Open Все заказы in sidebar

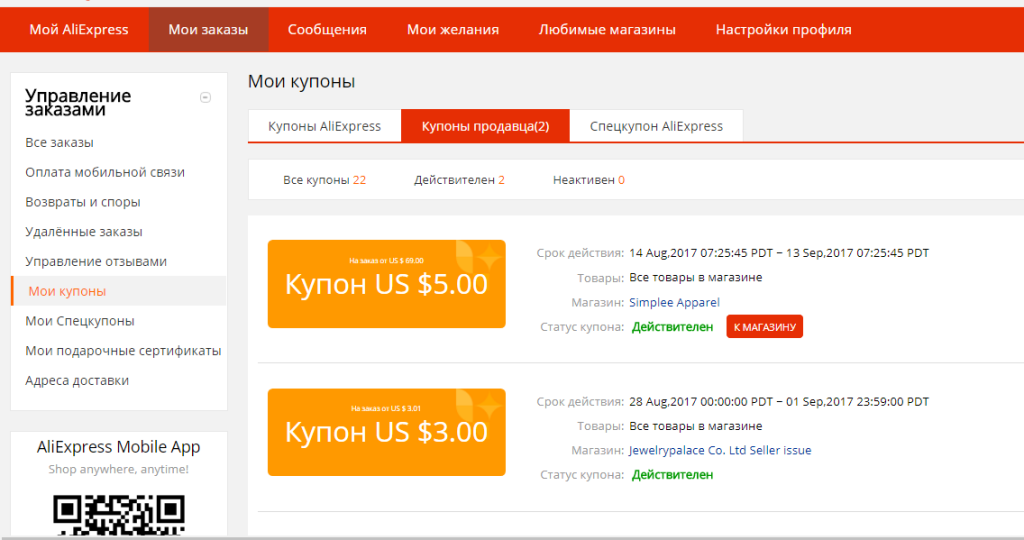click(59, 142)
